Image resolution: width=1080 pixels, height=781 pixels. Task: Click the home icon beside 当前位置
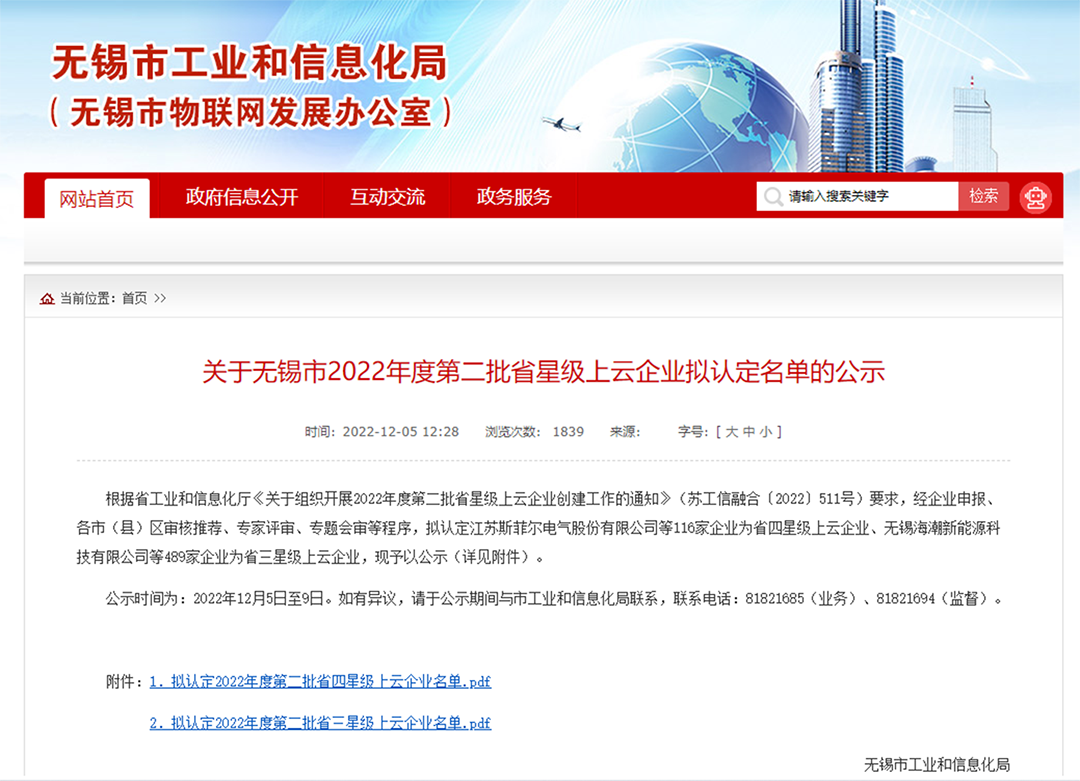point(47,298)
